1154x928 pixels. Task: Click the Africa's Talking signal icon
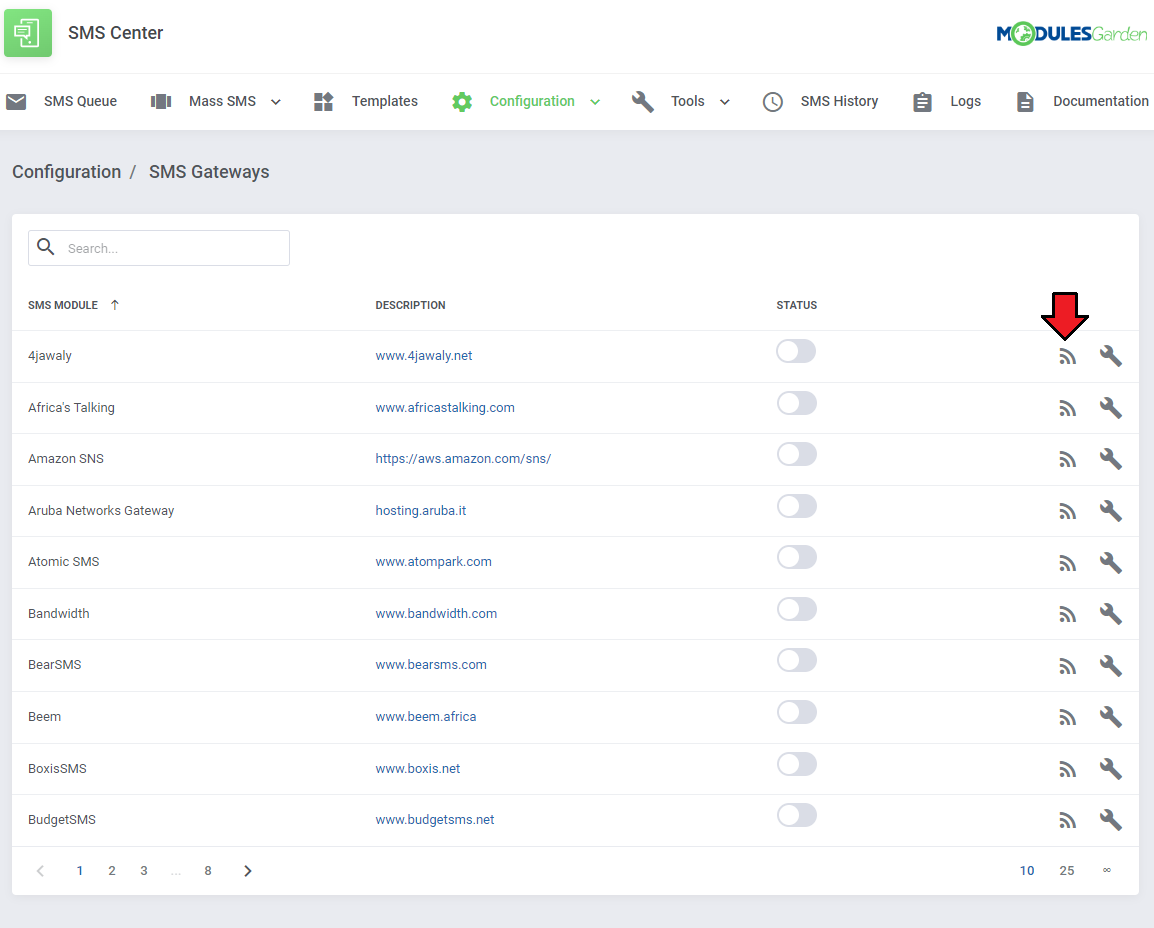1067,408
